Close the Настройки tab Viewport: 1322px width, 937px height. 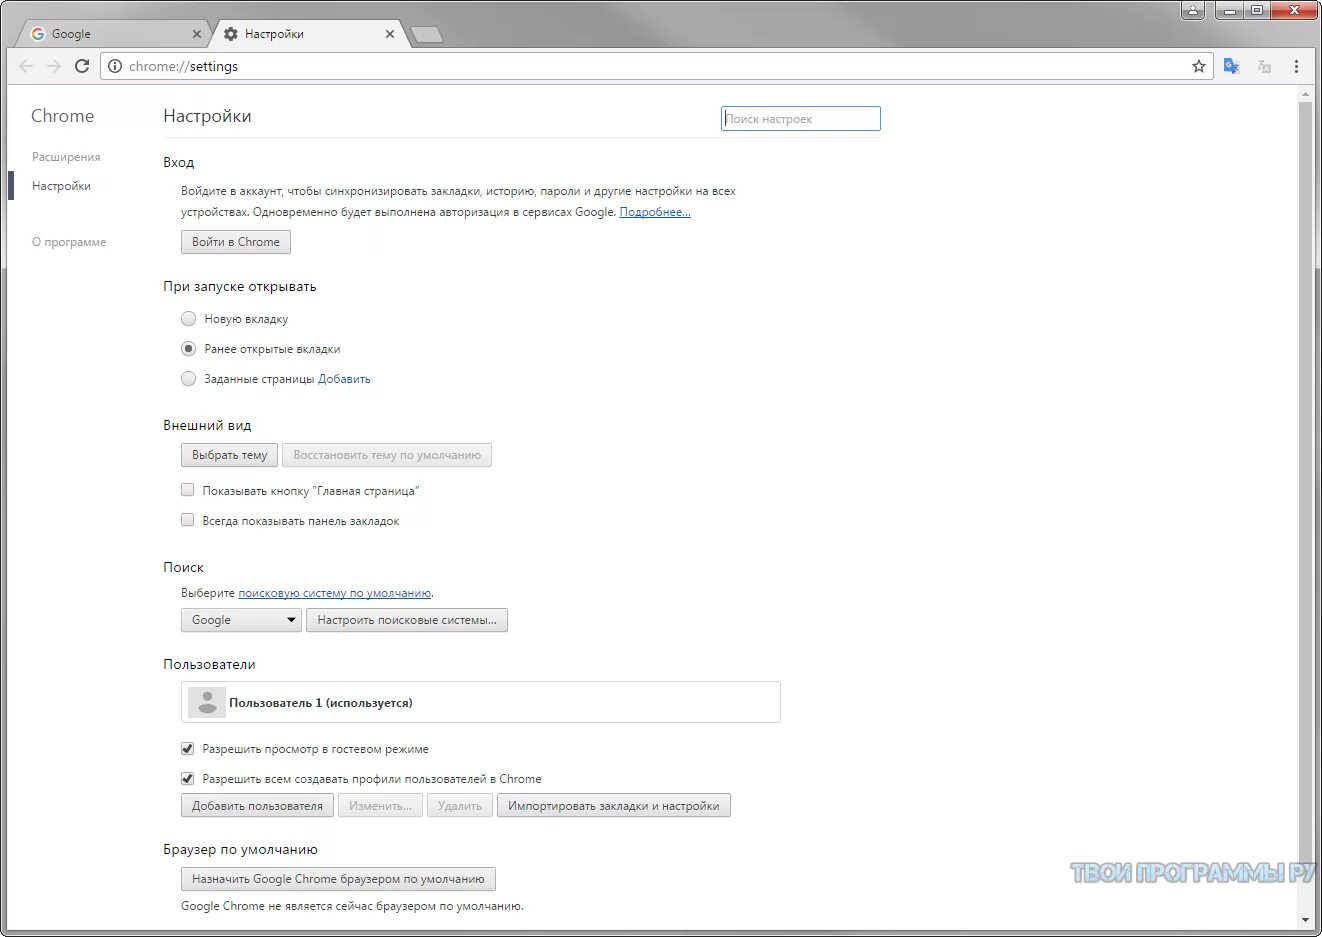pos(390,34)
